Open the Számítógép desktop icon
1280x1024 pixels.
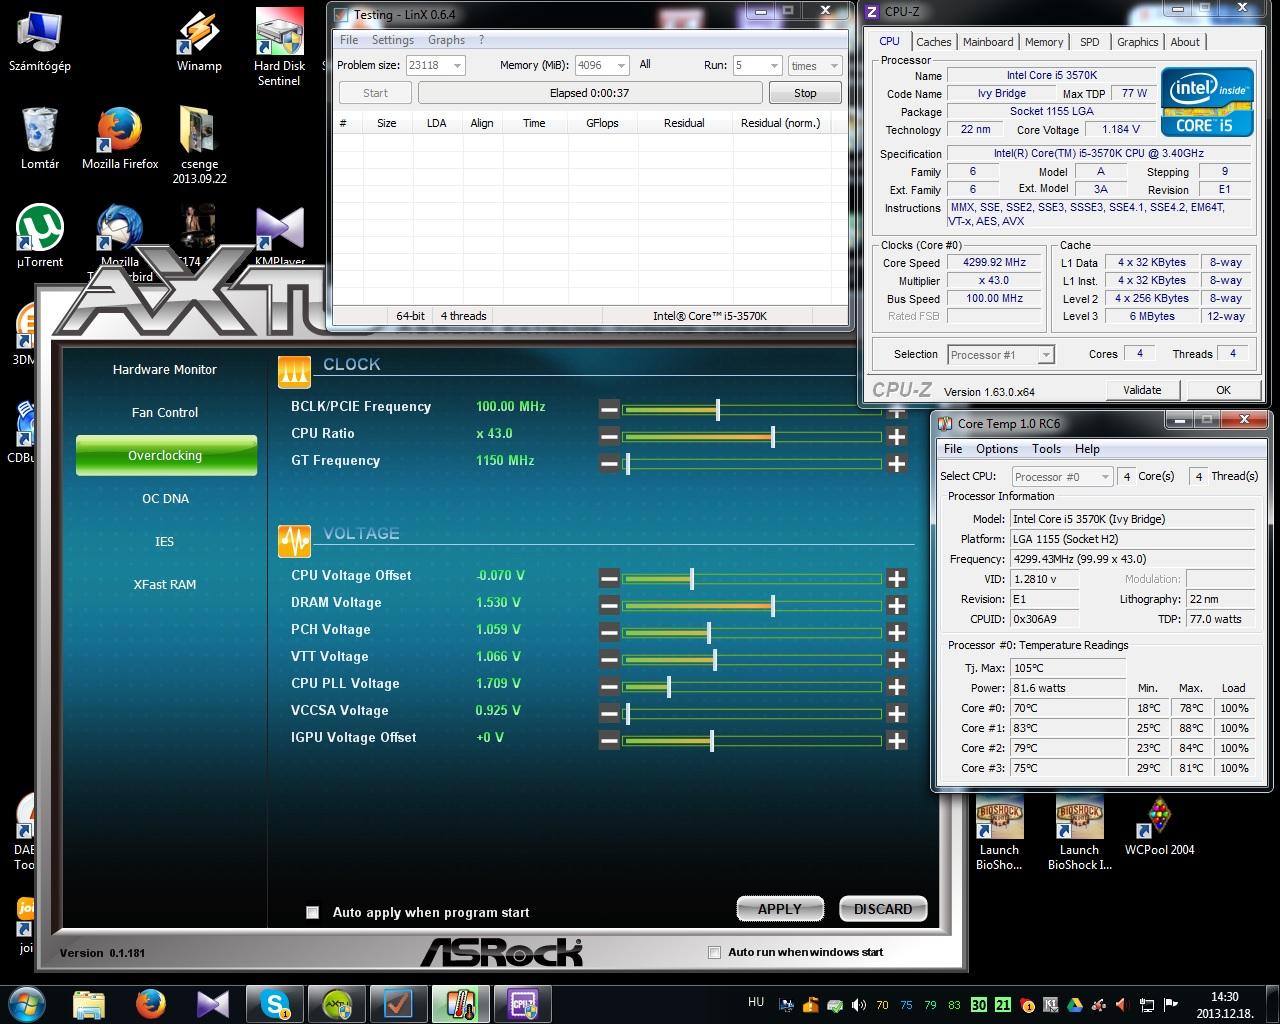click(40, 42)
